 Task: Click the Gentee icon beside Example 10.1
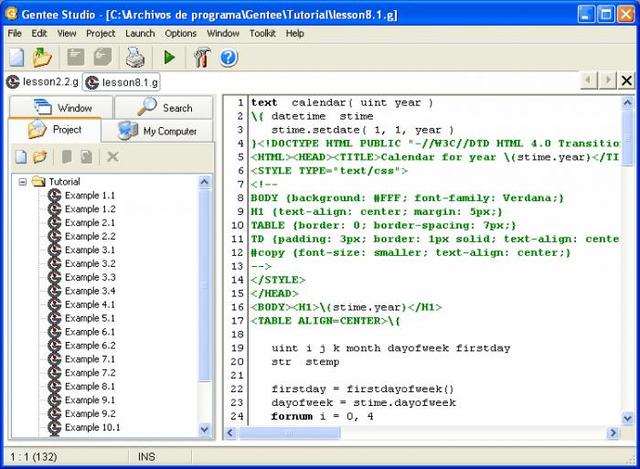coord(54,427)
